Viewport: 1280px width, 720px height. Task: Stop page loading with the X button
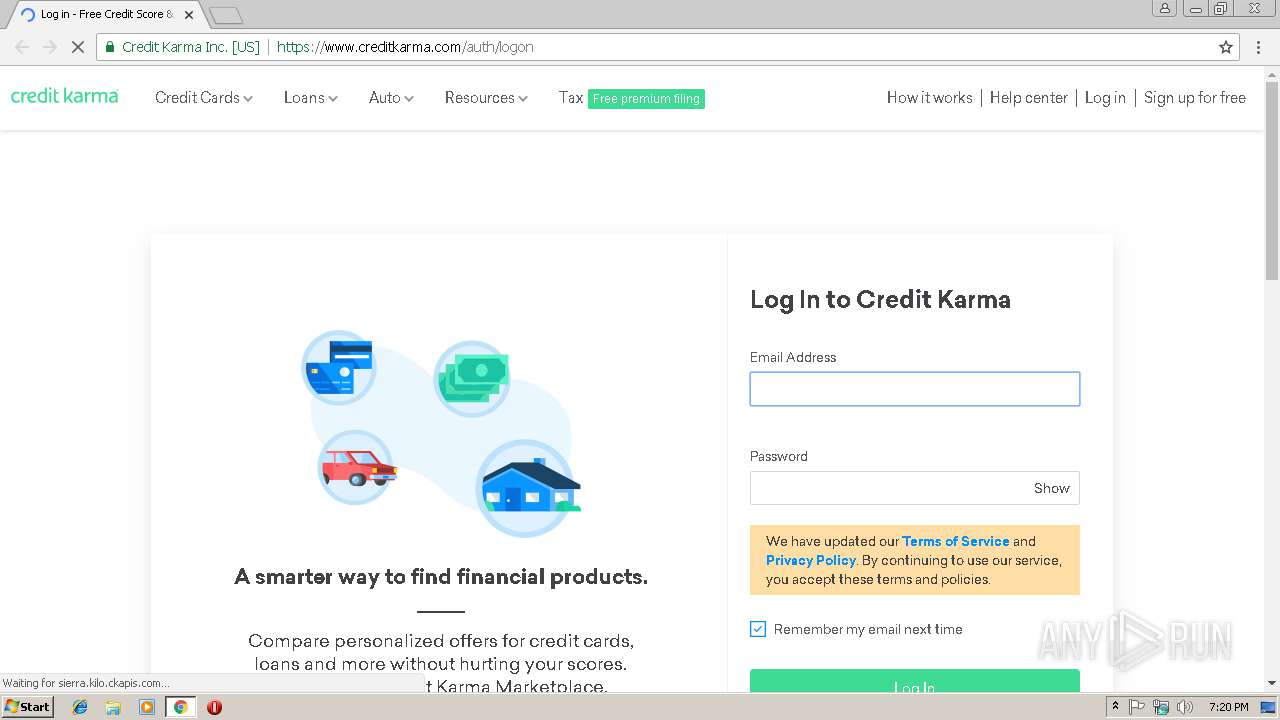point(77,47)
